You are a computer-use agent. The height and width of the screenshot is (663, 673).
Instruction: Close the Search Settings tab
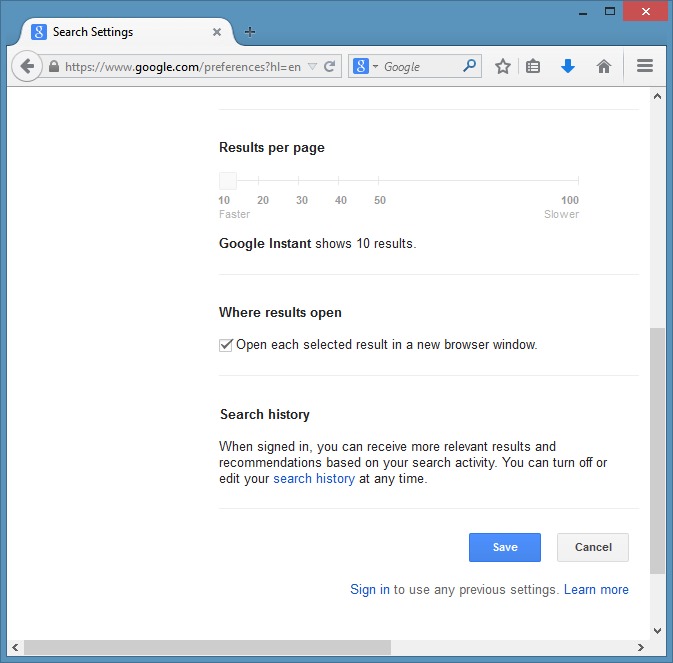(x=217, y=32)
